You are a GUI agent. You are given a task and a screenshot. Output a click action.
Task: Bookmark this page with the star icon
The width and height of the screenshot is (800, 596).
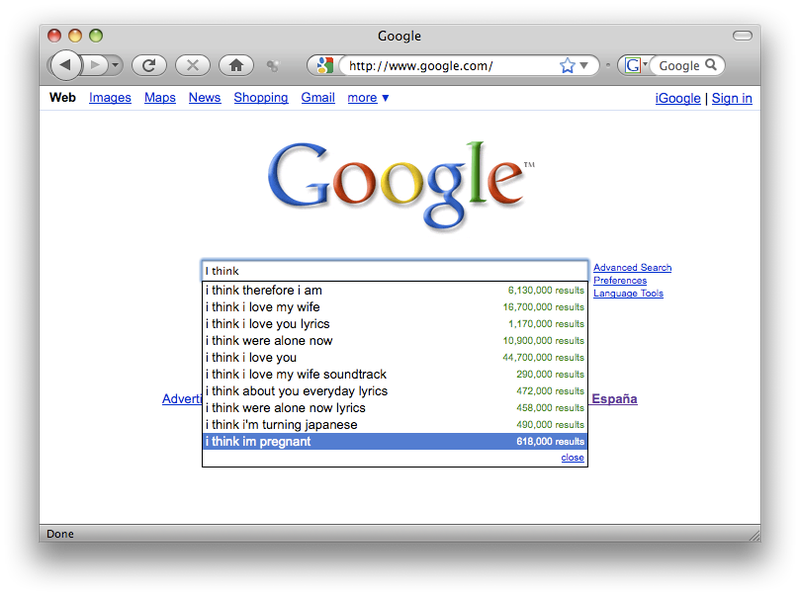(567, 65)
